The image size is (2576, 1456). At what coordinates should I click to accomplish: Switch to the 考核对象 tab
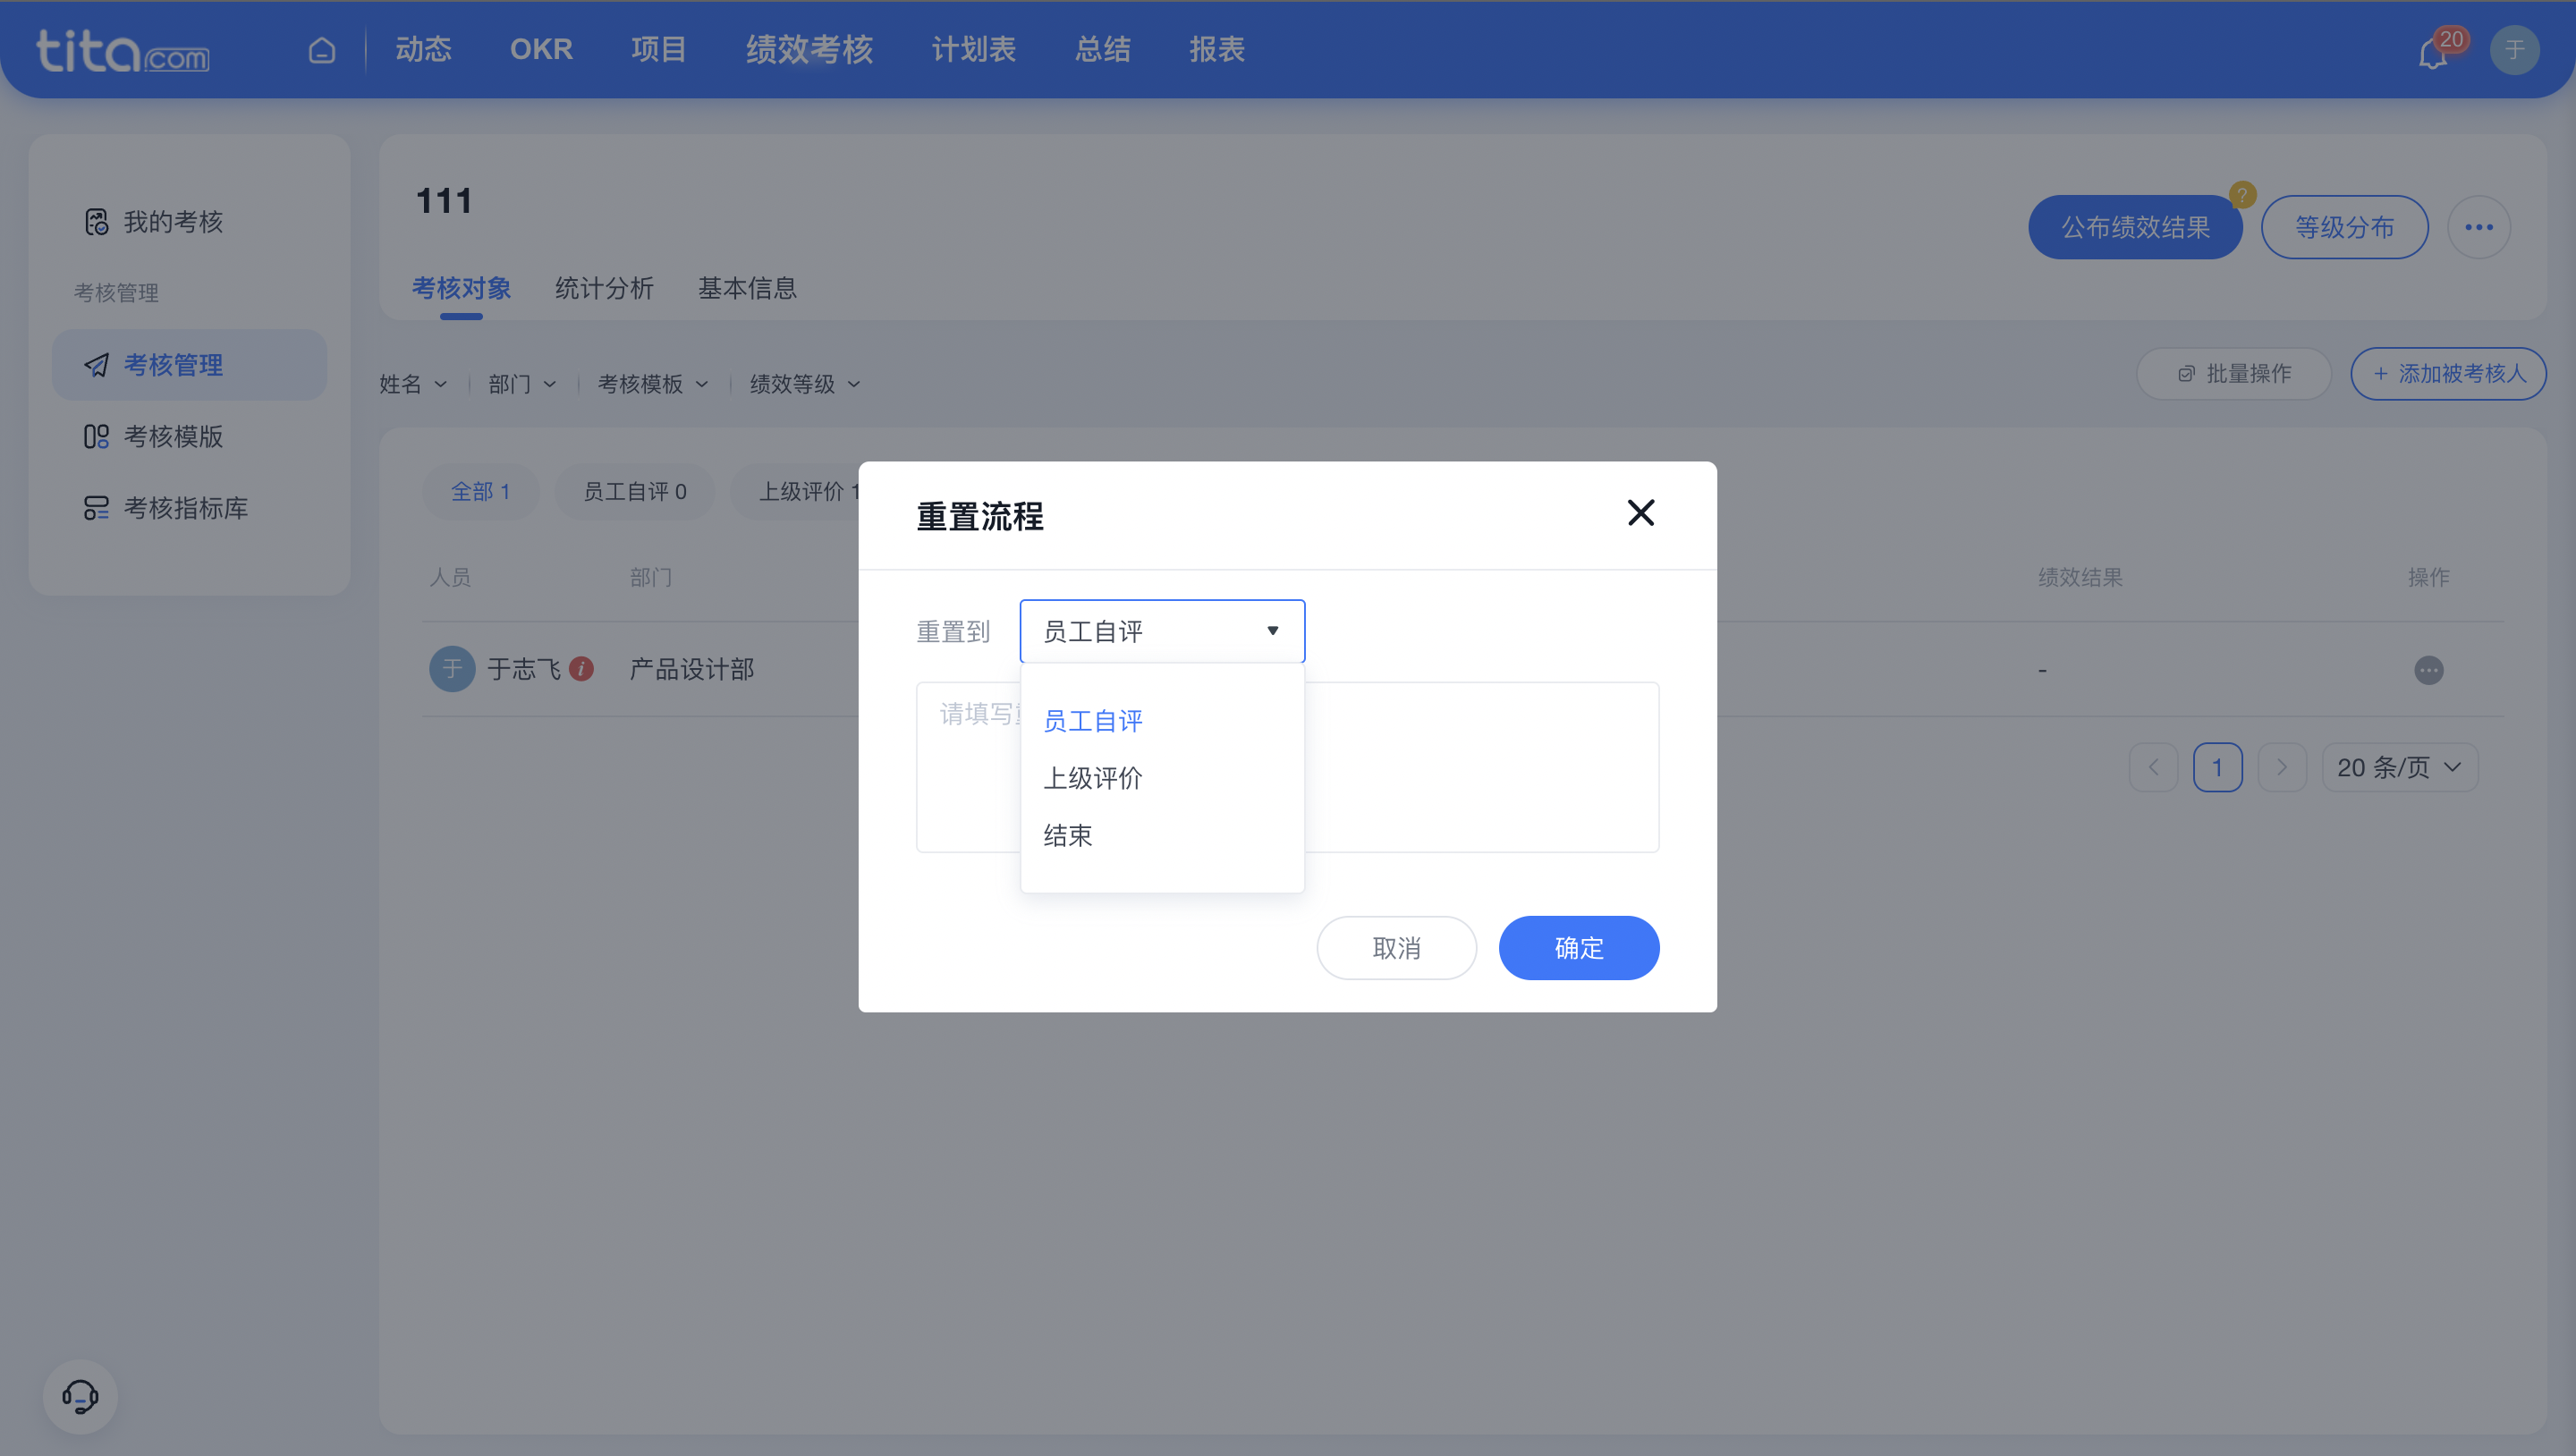[x=461, y=288]
